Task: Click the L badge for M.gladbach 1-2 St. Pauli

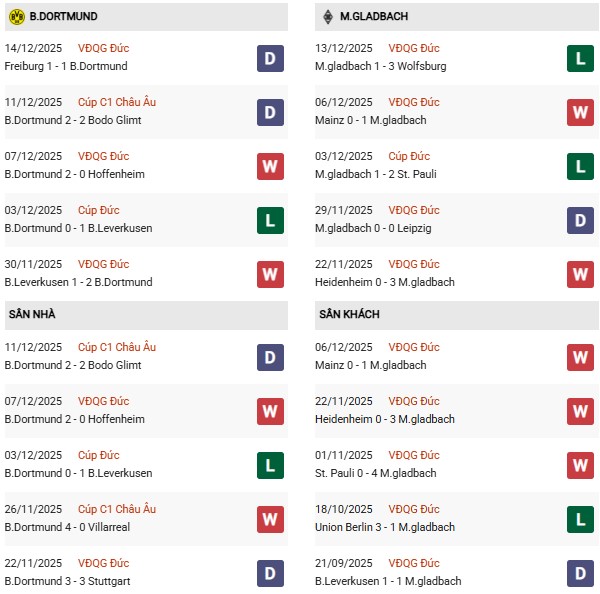Action: pyautogui.click(x=581, y=166)
